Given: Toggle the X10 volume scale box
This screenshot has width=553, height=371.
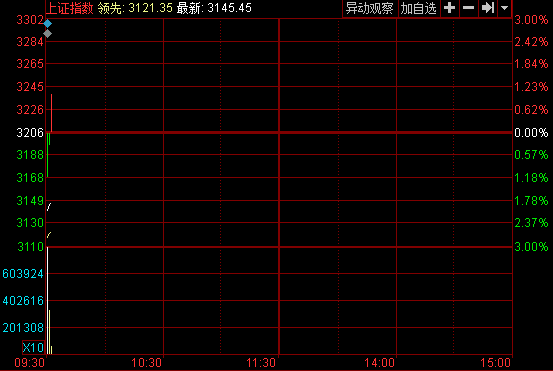Looking at the screenshot, I should coord(33,348).
